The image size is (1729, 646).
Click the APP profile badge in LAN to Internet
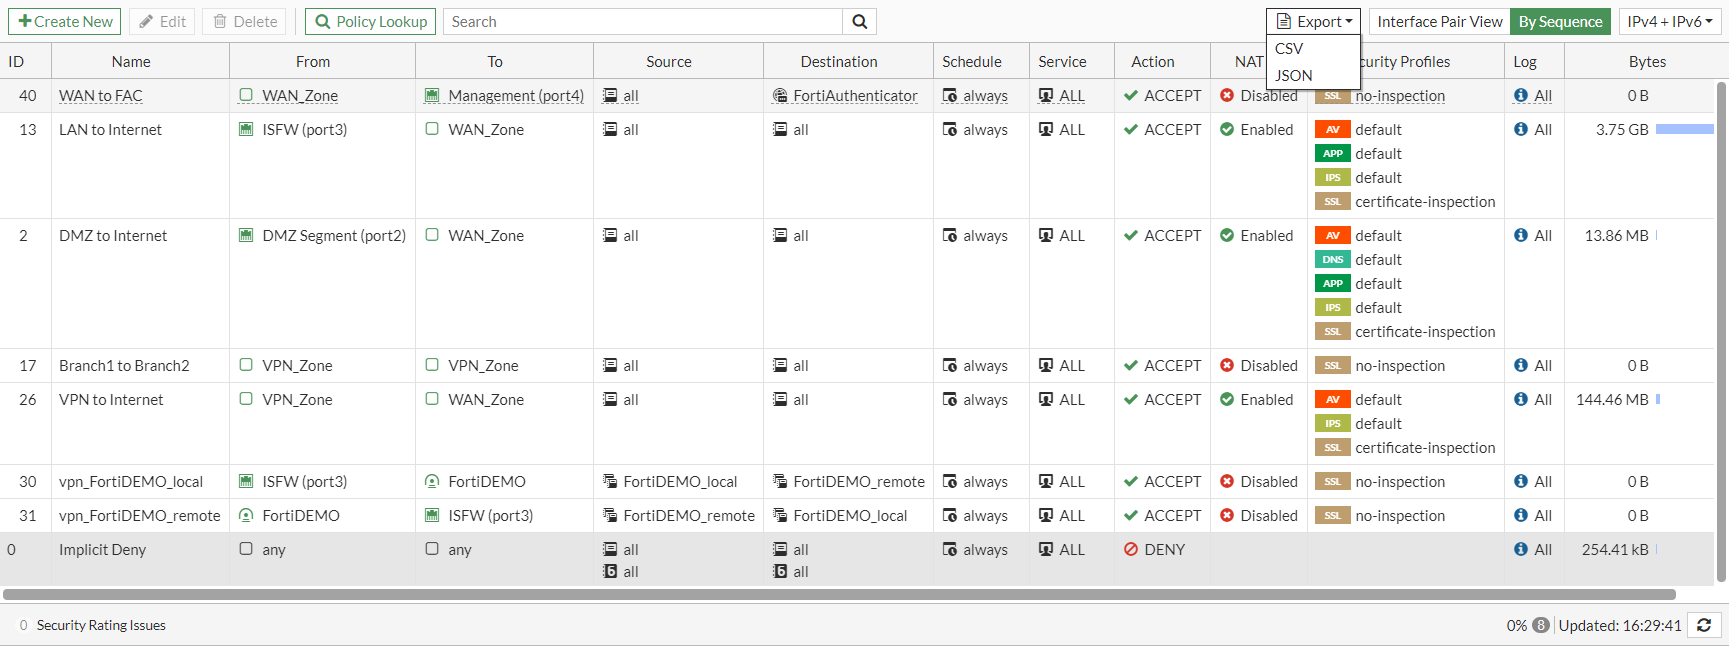point(1332,154)
